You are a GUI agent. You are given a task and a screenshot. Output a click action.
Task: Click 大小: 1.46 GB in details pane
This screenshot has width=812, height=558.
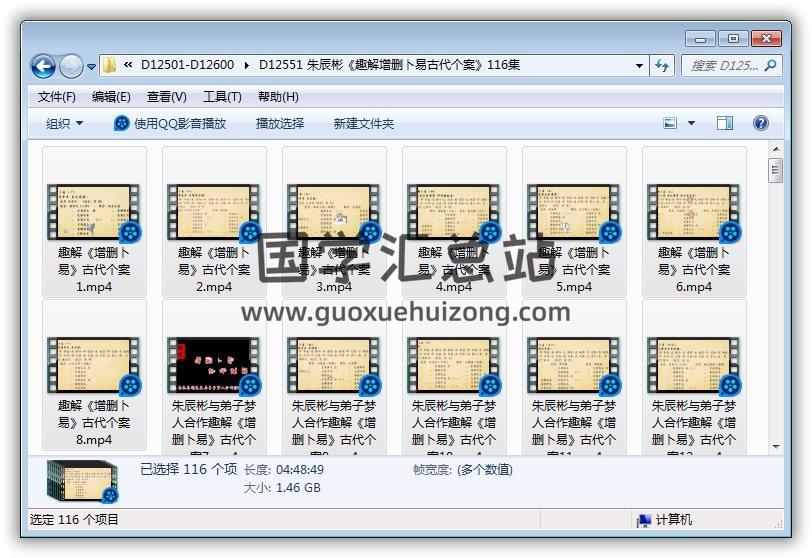[x=282, y=488]
